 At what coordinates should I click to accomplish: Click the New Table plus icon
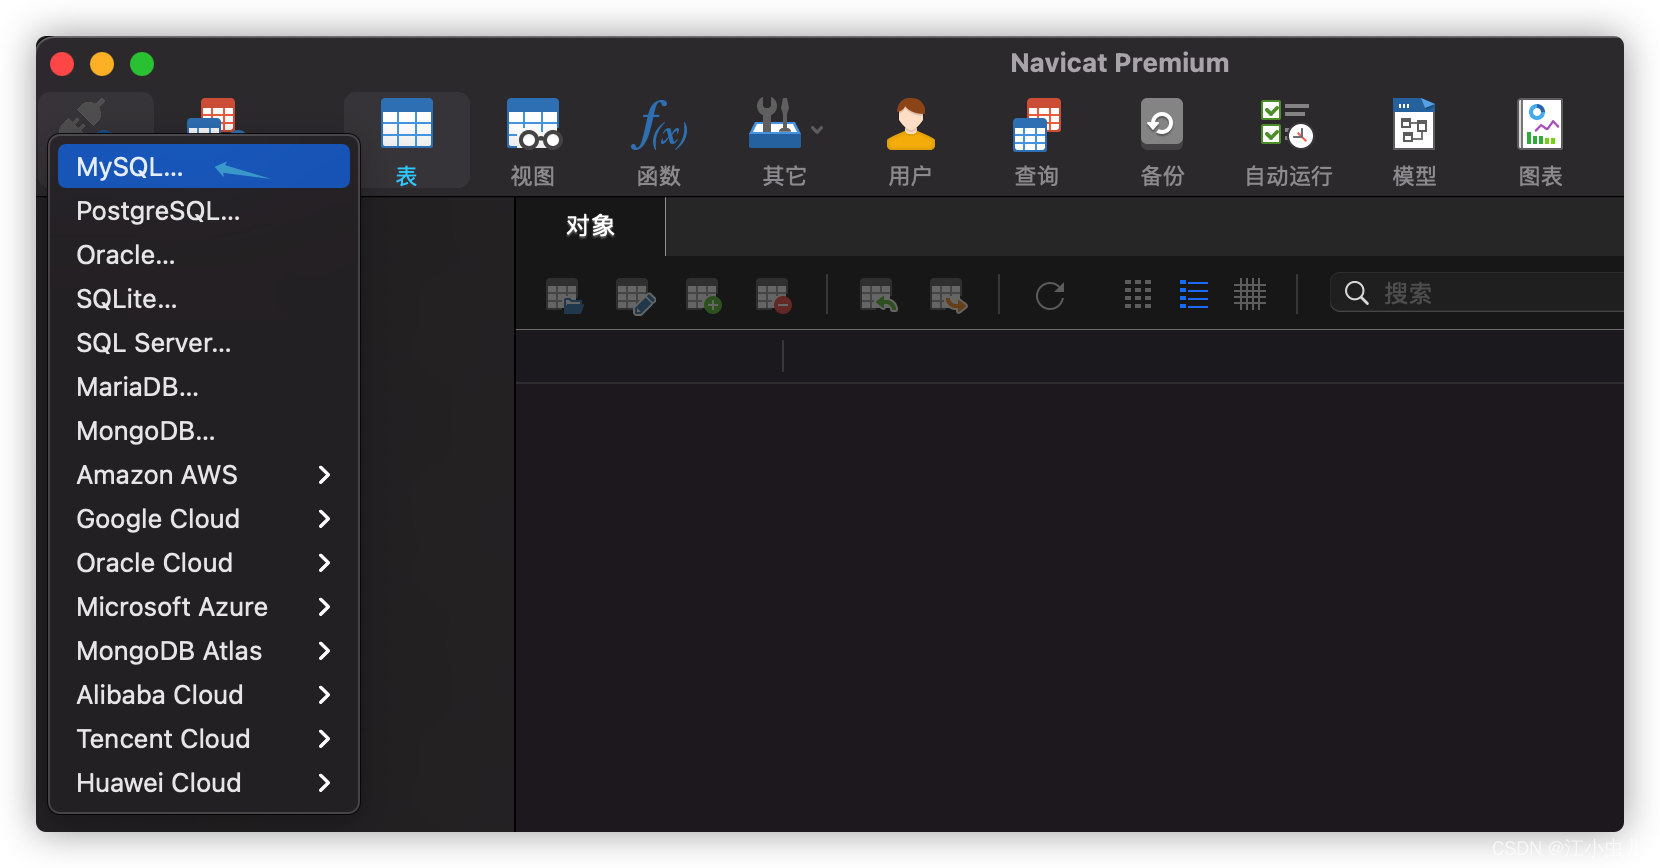(x=704, y=296)
